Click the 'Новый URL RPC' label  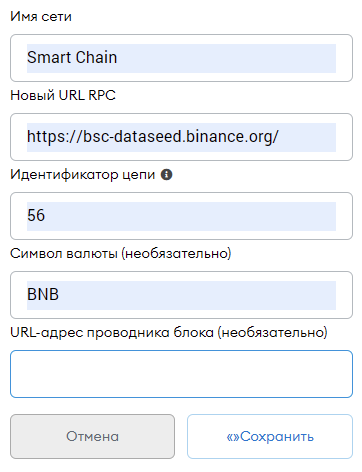(x=63, y=95)
